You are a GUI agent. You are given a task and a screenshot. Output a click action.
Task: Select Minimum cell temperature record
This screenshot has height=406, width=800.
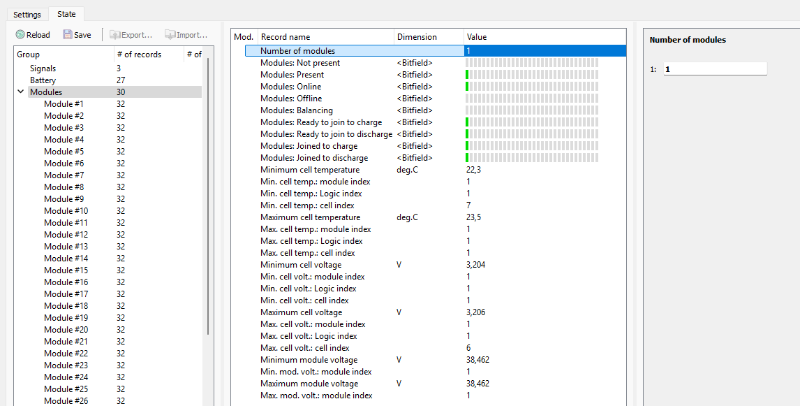(x=310, y=170)
